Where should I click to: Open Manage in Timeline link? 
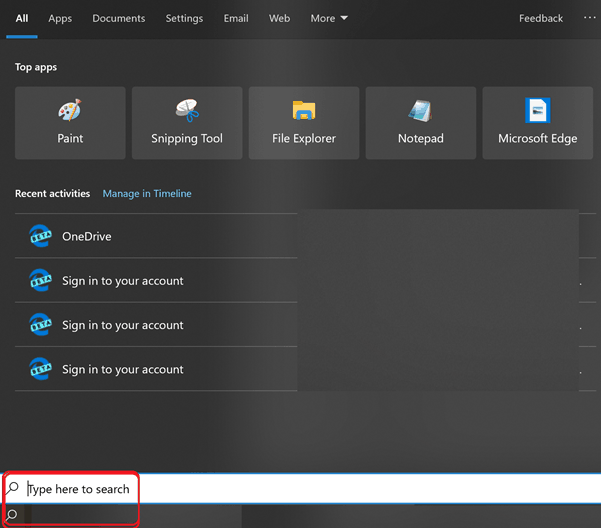147,193
